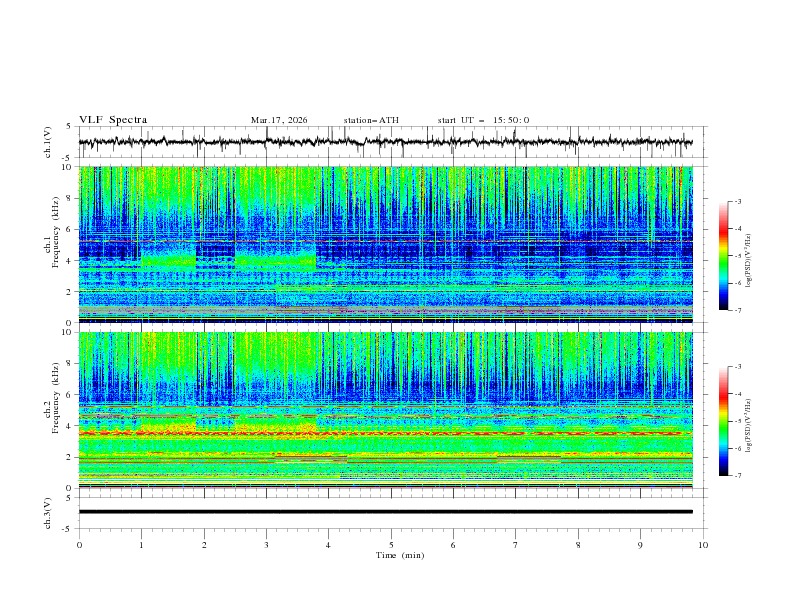
Task: Click the ch.1 colorbar 'log(PSD)(V²/Hz)' label
Action: 749,261
